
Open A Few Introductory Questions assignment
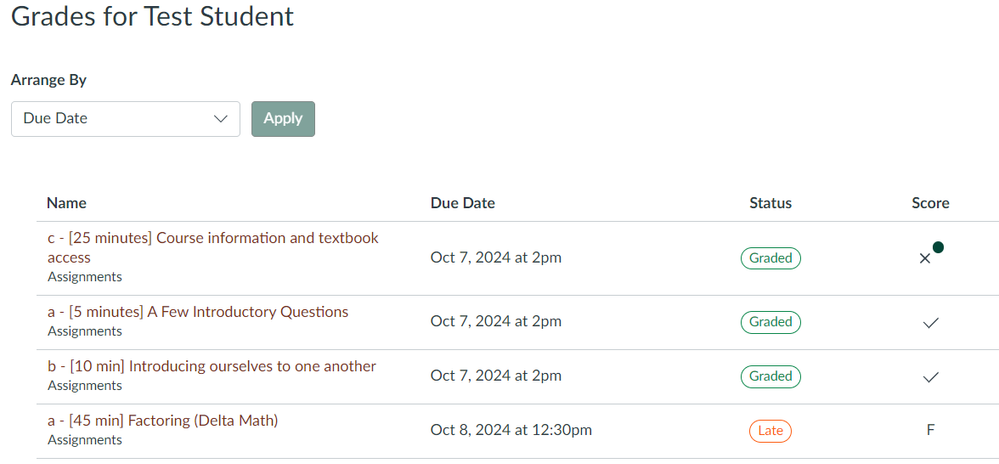point(198,312)
